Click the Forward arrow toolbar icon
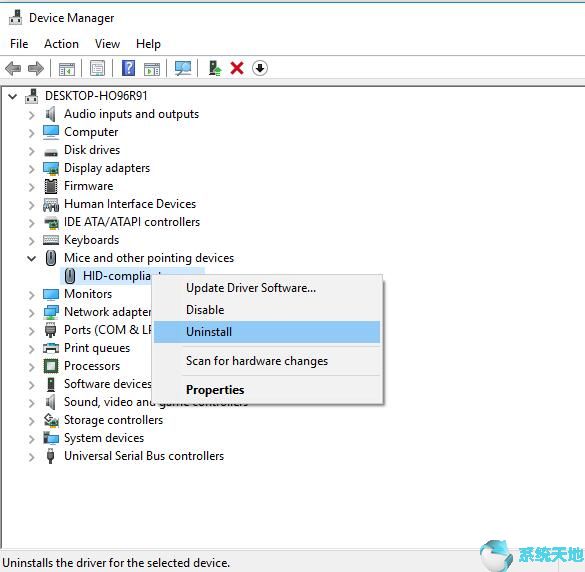 point(36,68)
